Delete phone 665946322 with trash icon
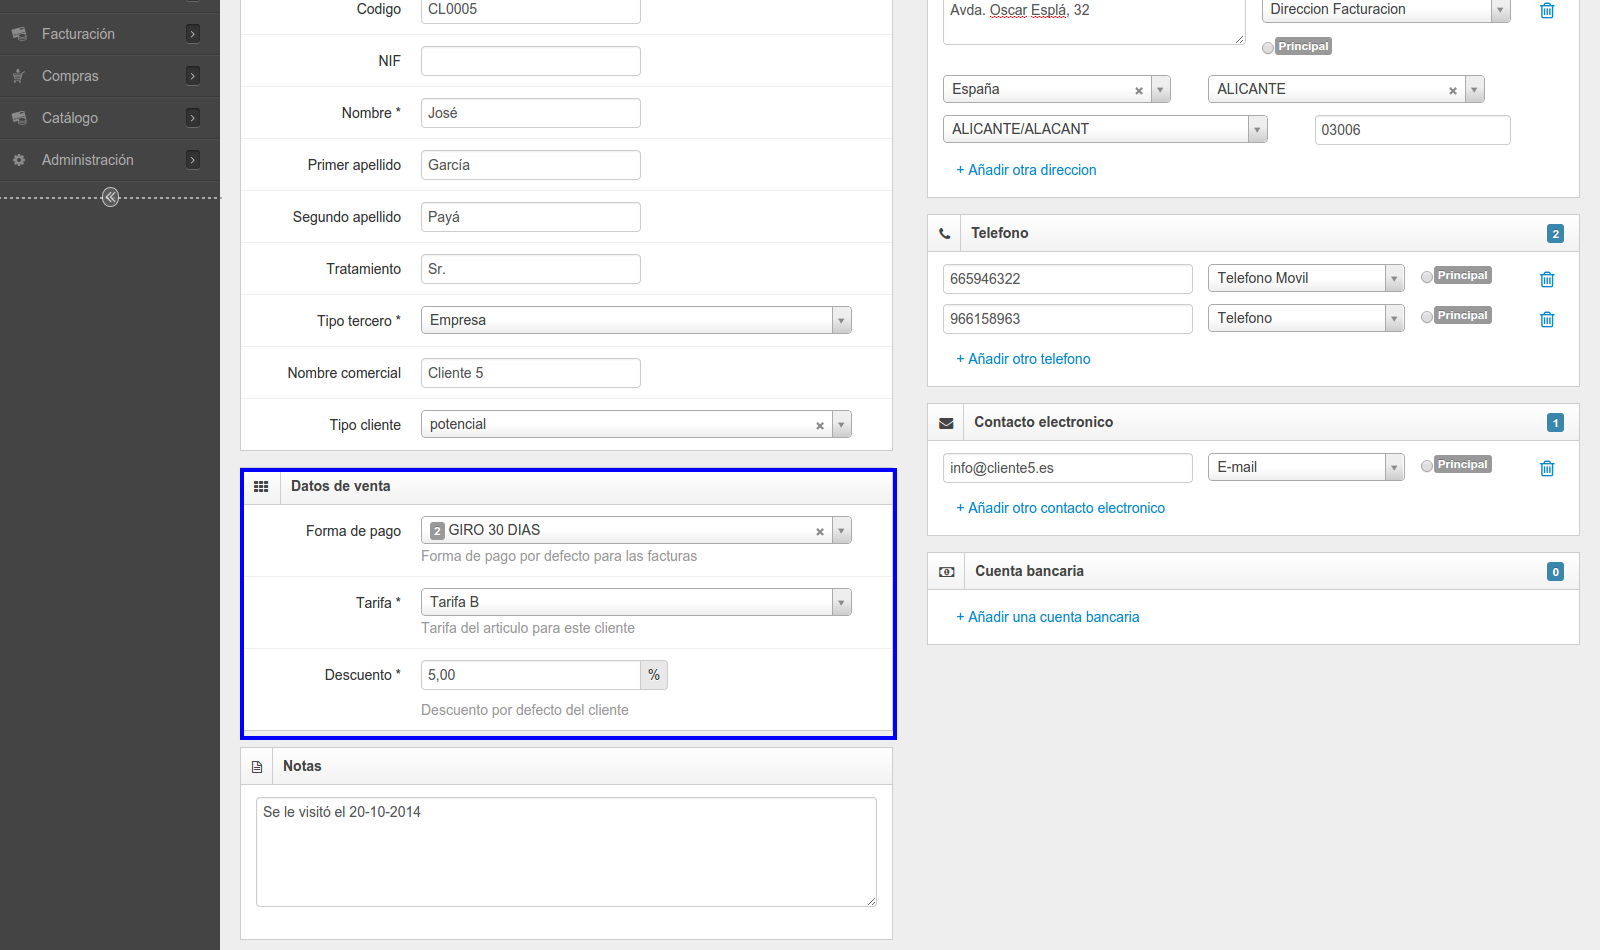This screenshot has height=950, width=1600. click(x=1547, y=279)
